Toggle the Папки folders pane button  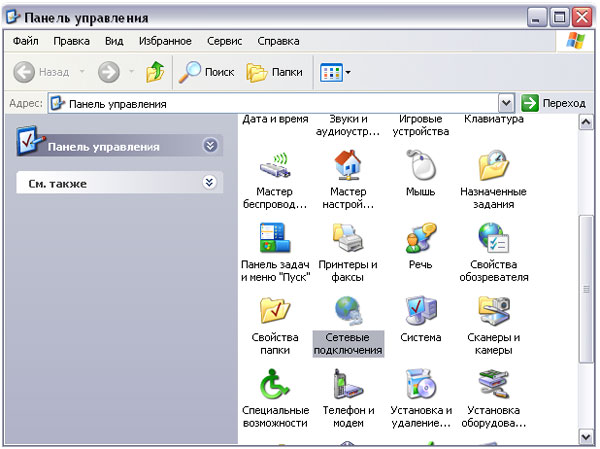click(x=274, y=72)
